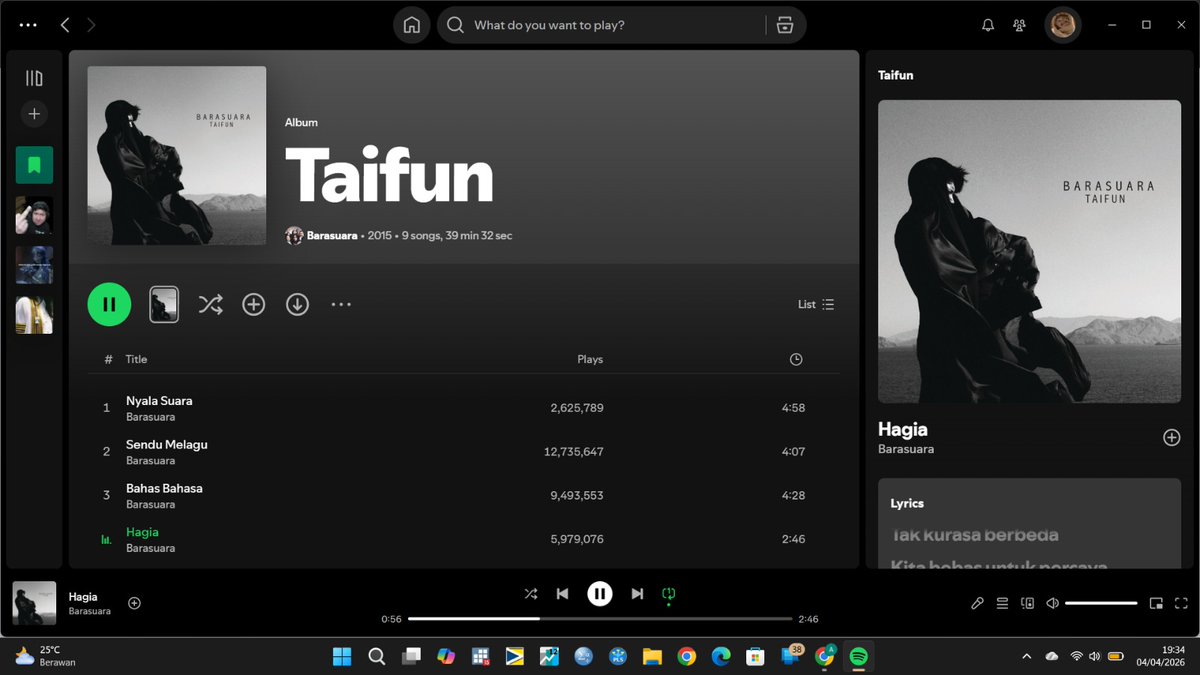The image size is (1200, 675).
Task: Go forward with the right arrow
Action: pyautogui.click(x=91, y=25)
